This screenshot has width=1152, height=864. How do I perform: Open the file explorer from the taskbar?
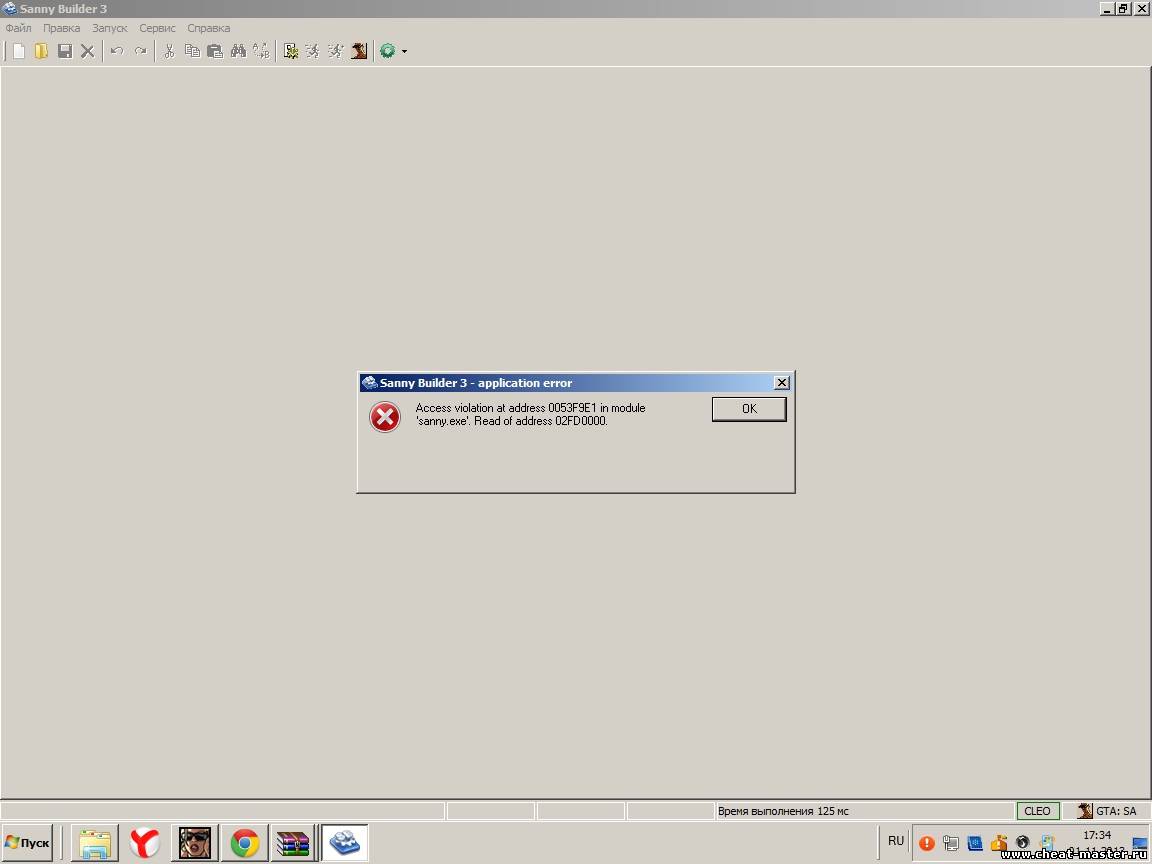point(95,843)
